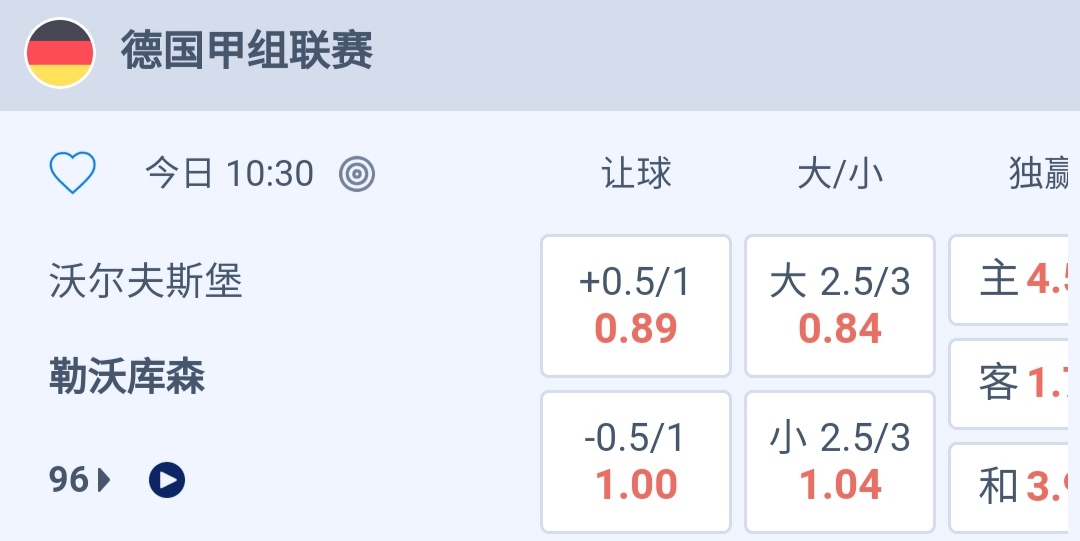Choose the 和 draw odds
This screenshot has height=541, width=1080.
click(x=1014, y=487)
